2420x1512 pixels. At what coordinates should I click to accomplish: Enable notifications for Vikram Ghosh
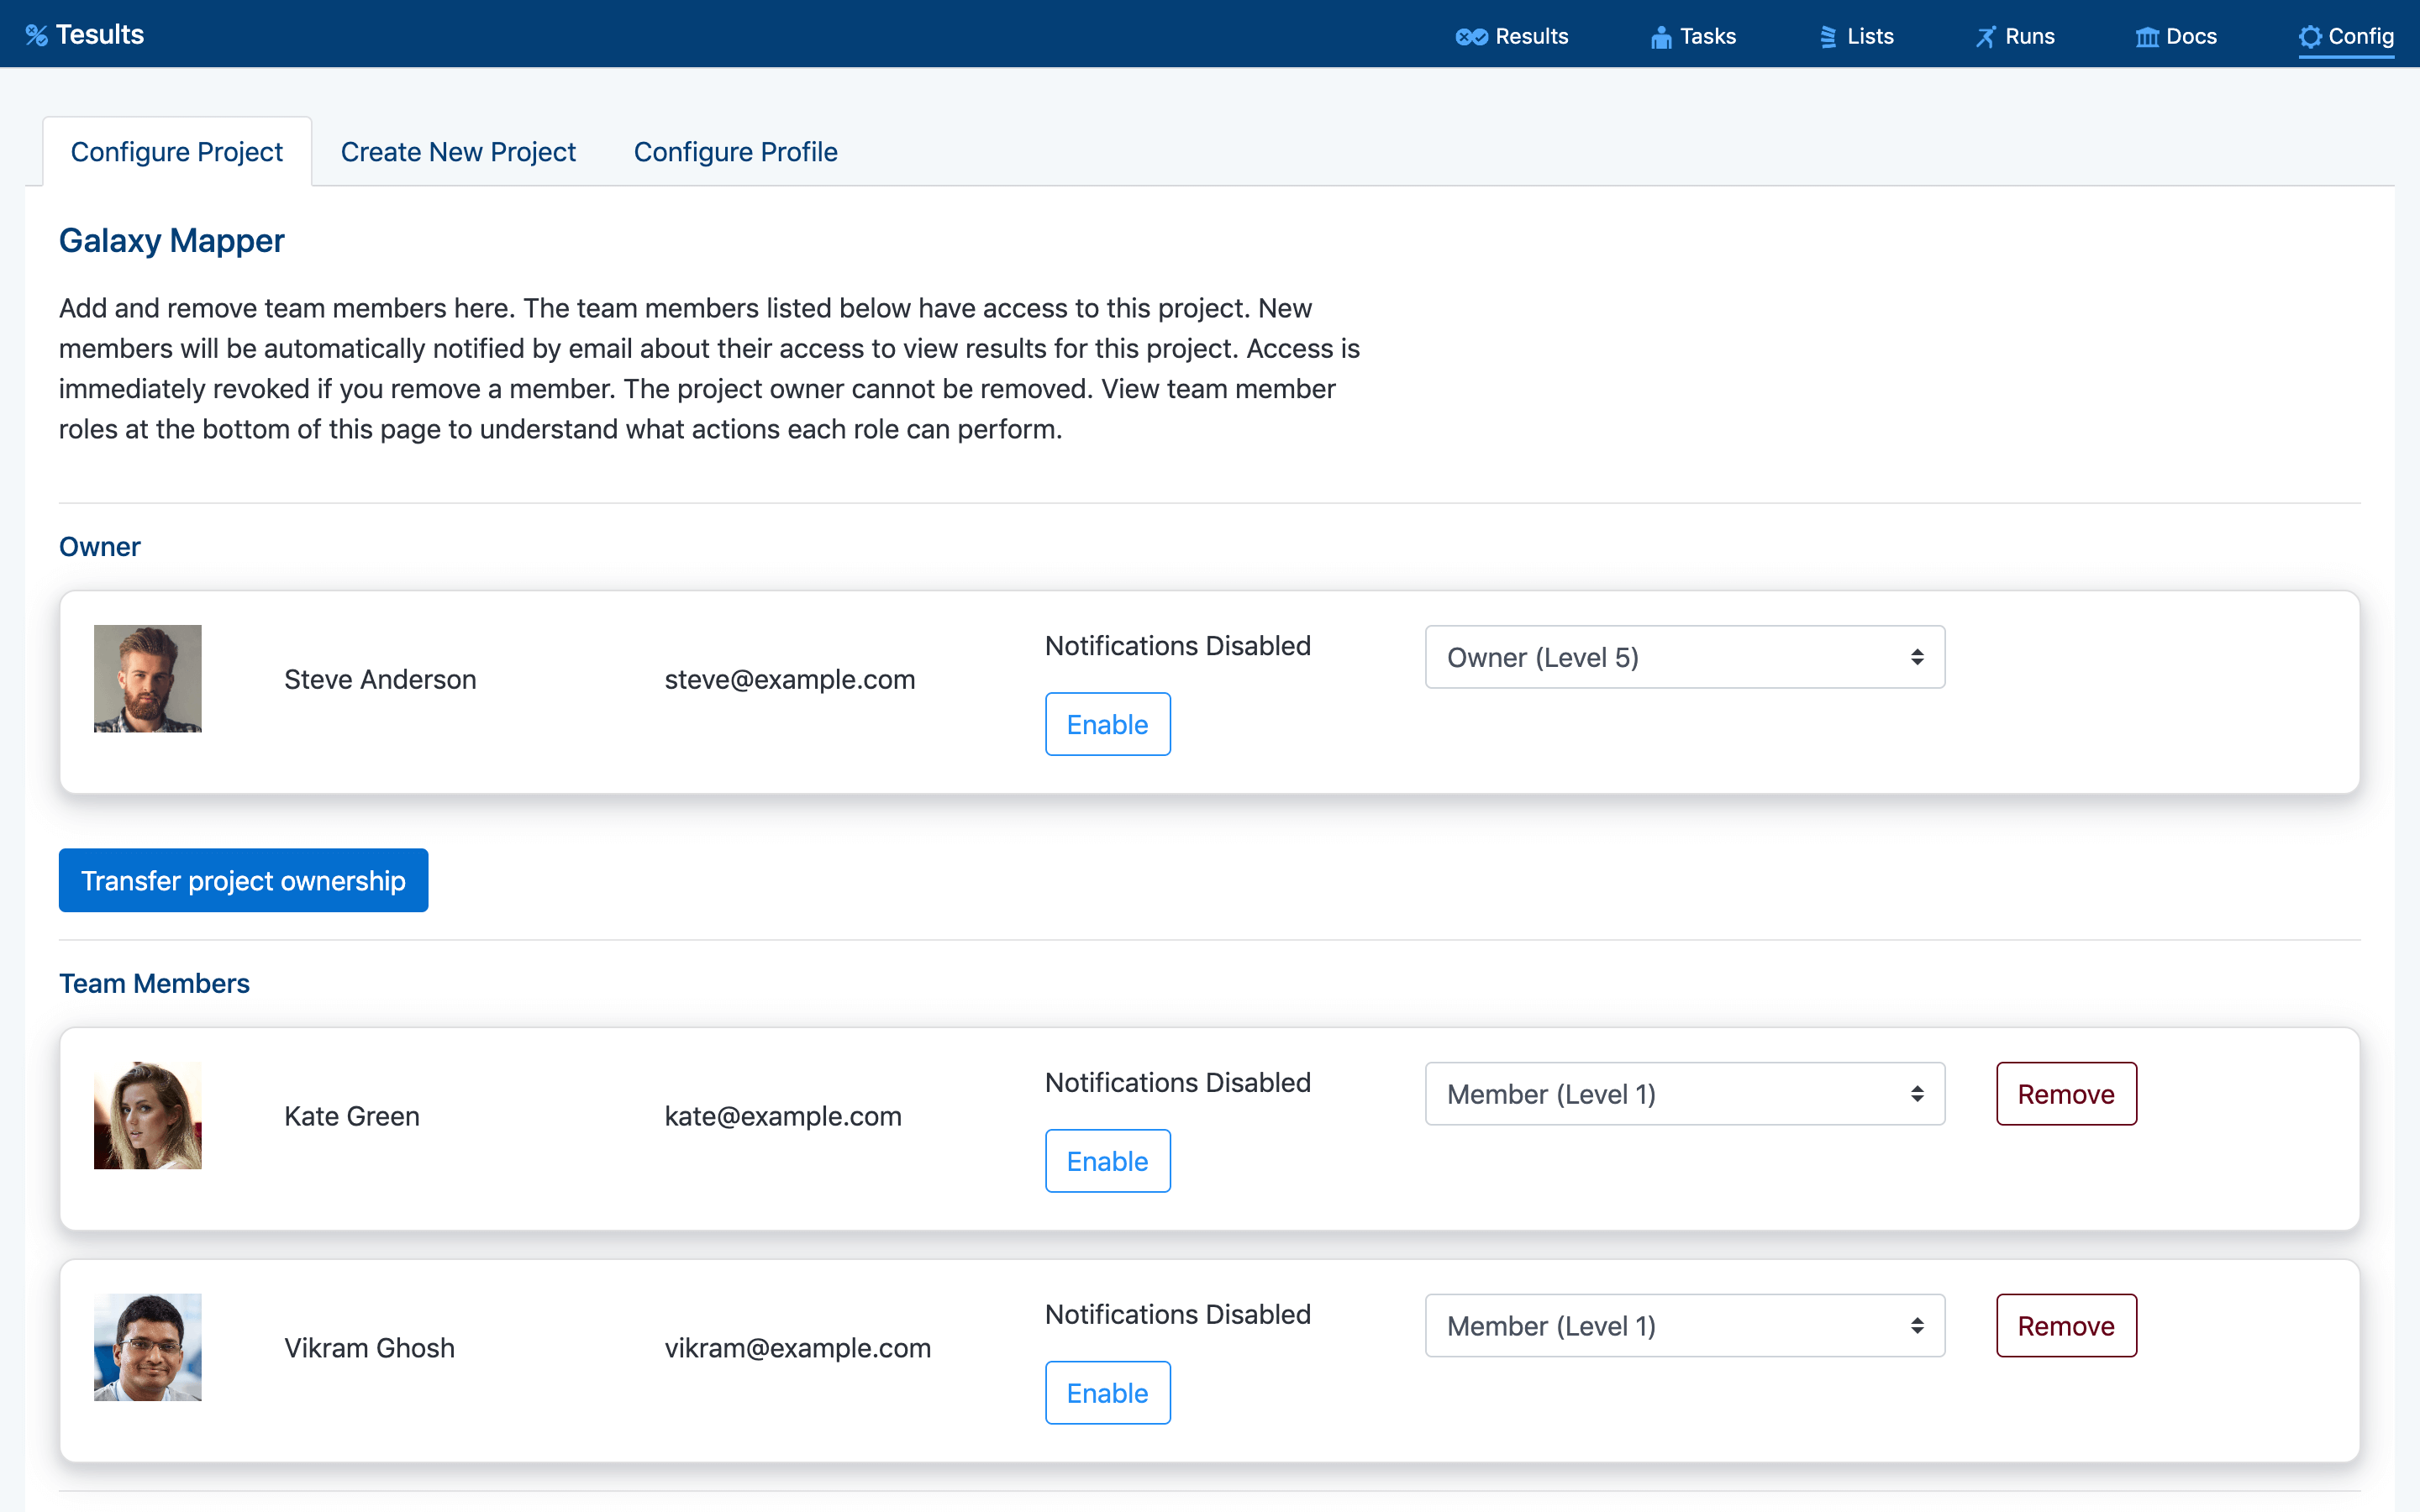1107,1393
